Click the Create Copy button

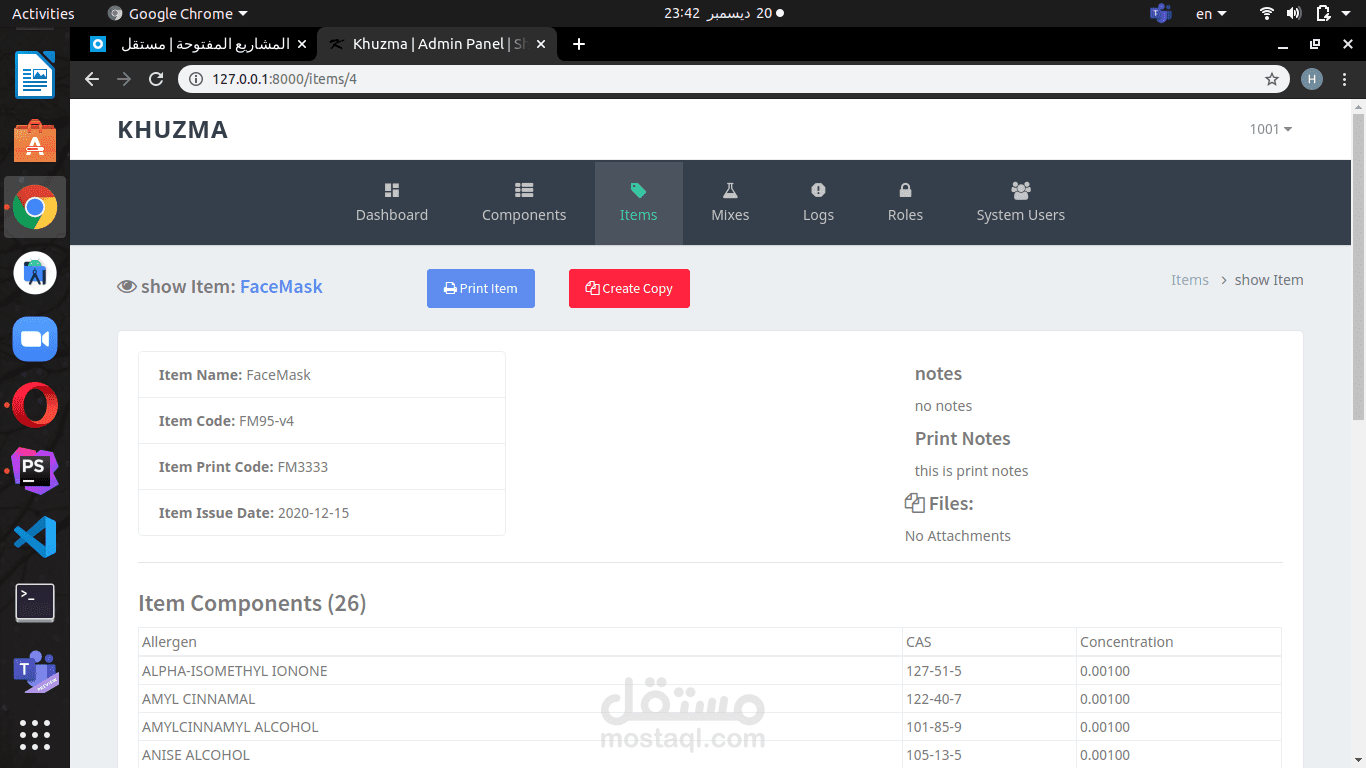point(629,288)
